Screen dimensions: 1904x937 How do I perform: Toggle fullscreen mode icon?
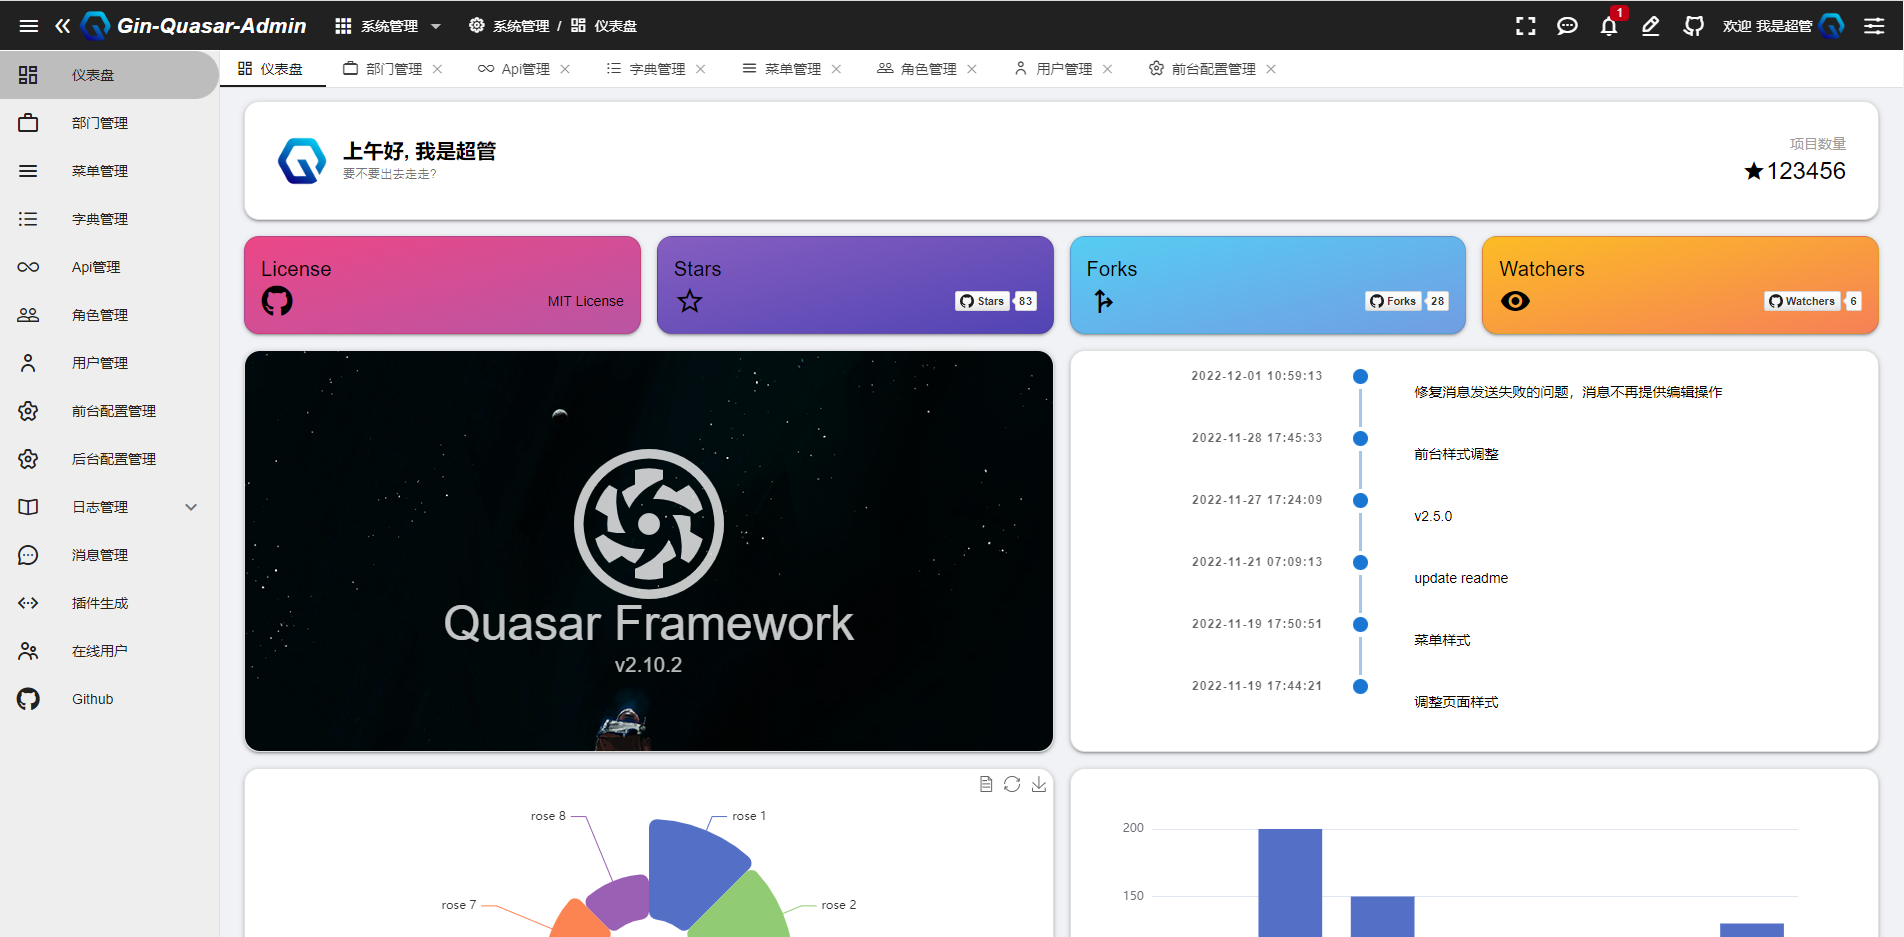[x=1525, y=26]
